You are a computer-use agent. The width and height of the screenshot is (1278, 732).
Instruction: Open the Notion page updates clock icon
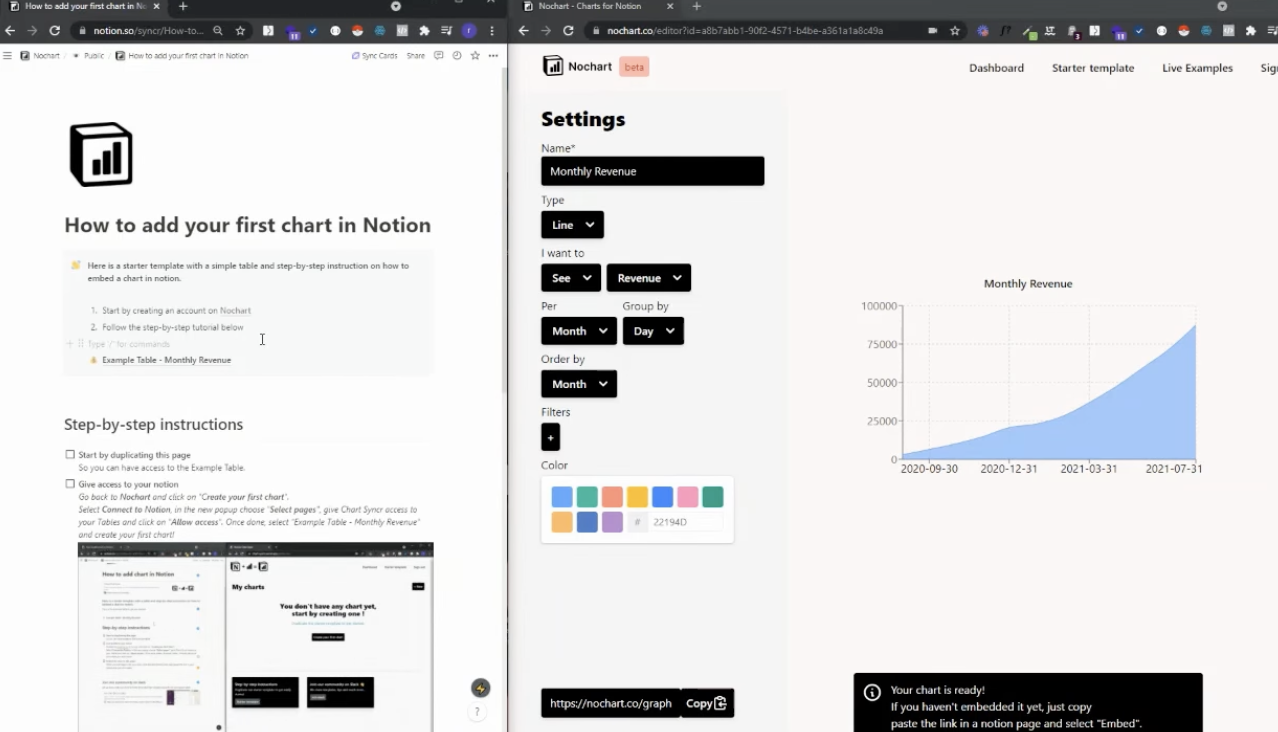pos(457,56)
